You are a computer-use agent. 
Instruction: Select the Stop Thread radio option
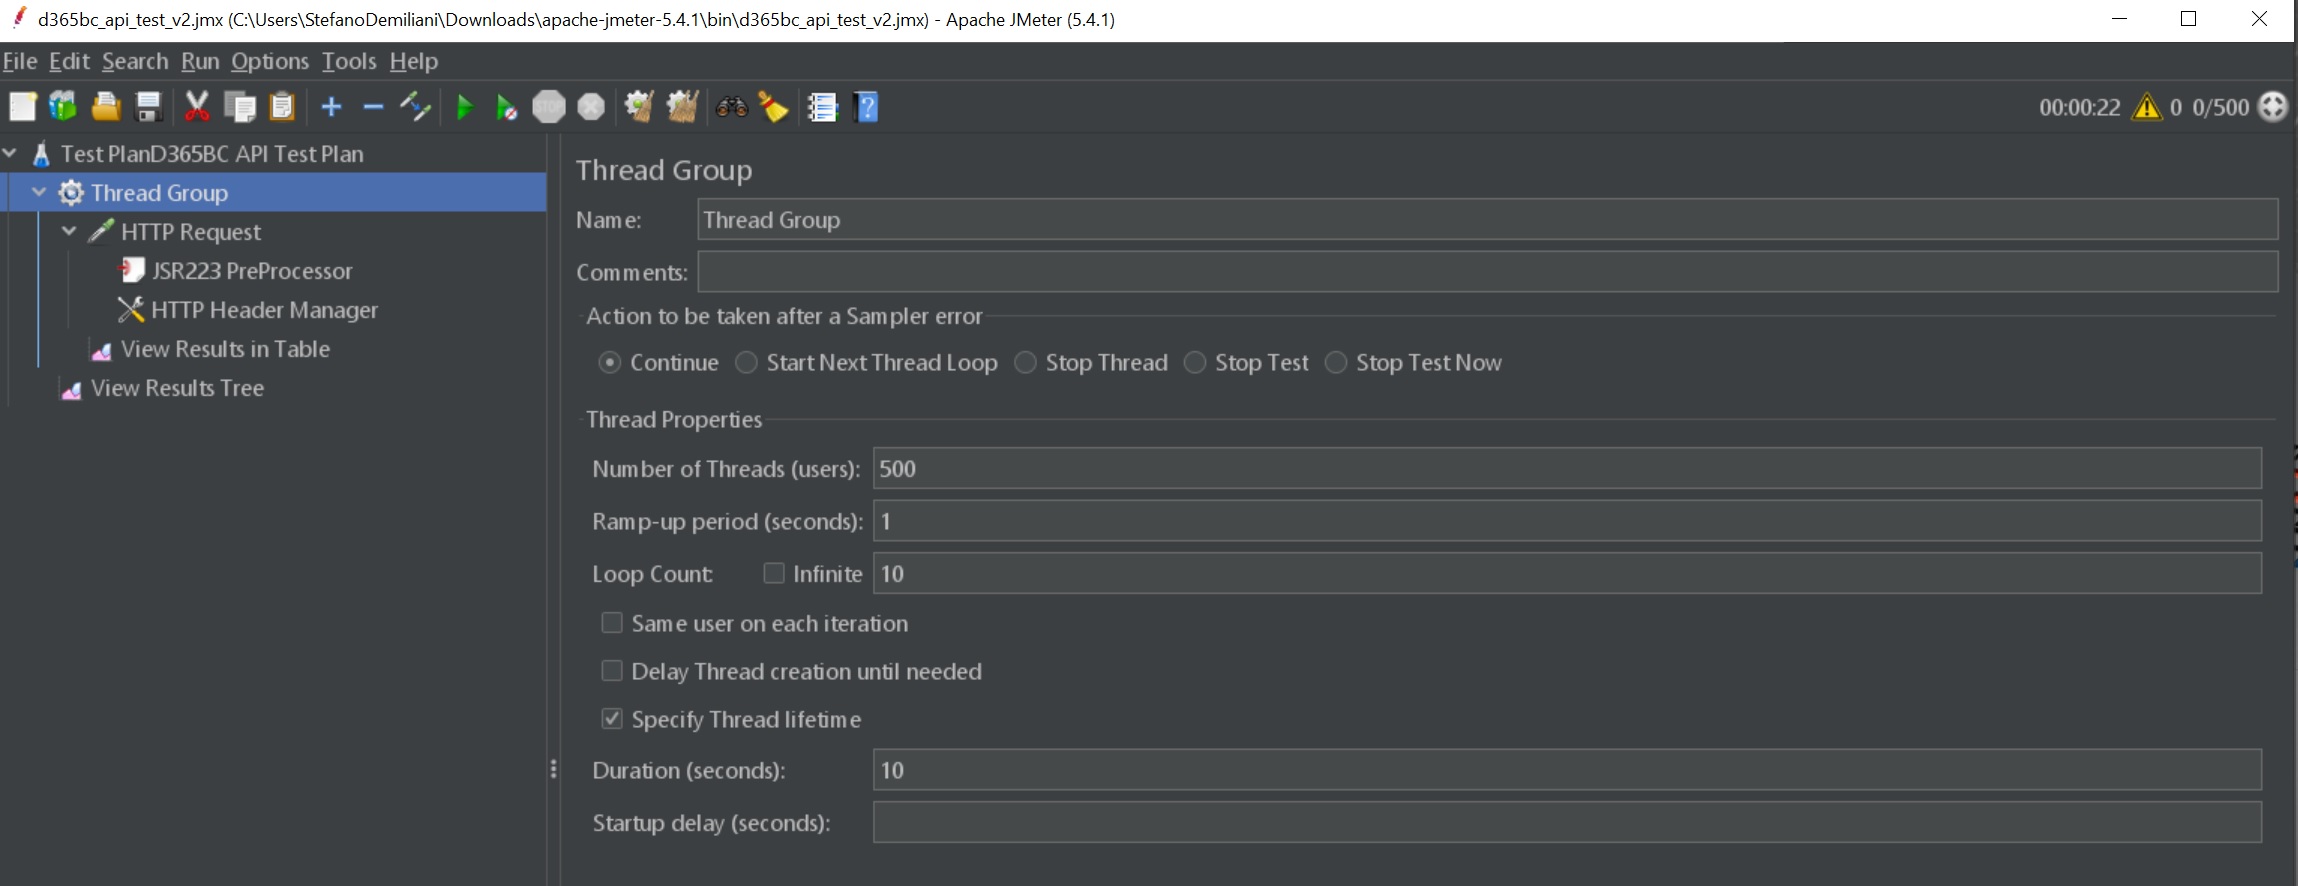tap(1026, 363)
